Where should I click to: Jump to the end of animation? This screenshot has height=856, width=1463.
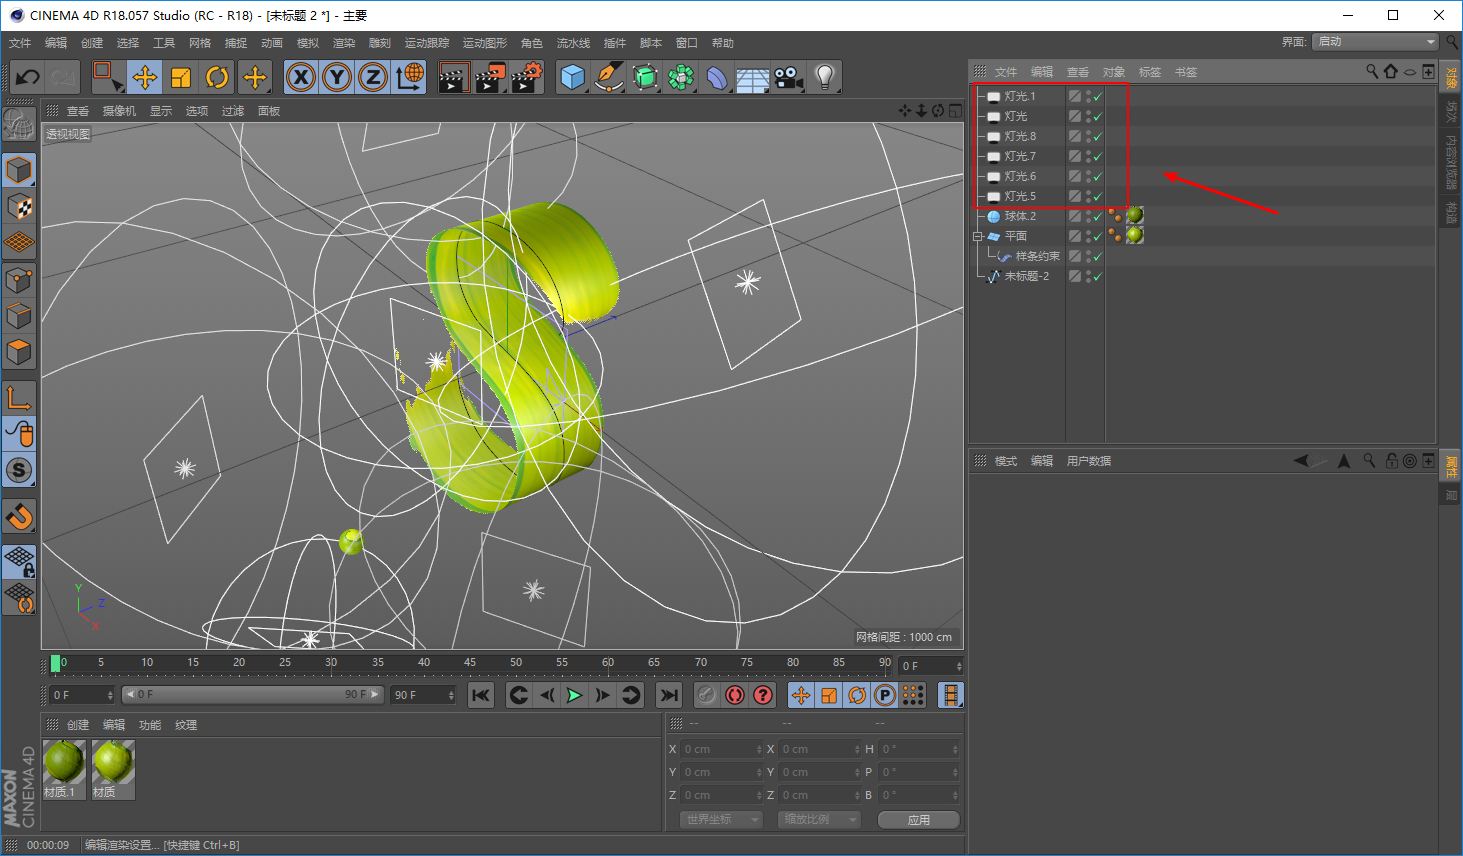[x=670, y=695]
